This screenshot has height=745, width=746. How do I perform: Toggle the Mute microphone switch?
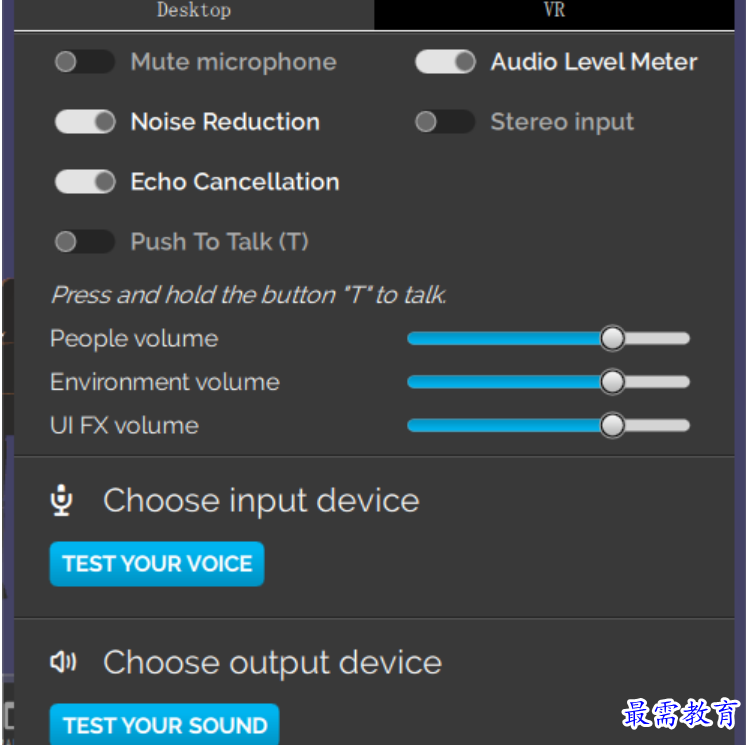85,62
